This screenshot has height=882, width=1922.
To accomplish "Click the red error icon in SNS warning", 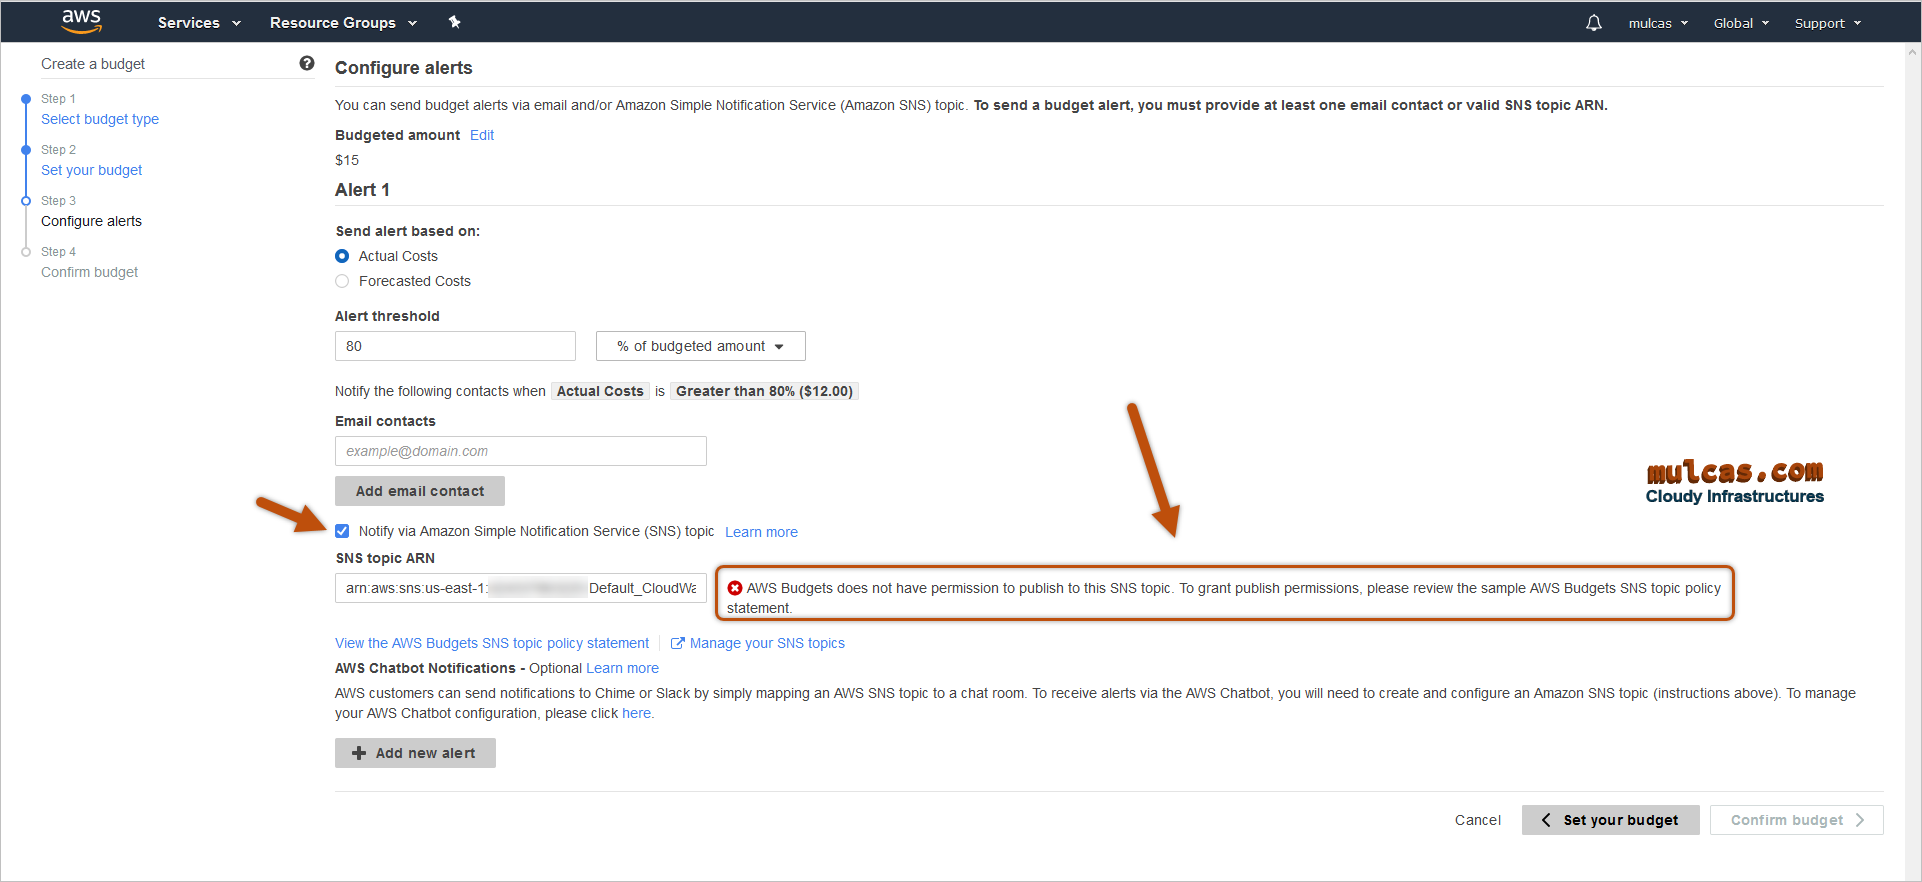I will click(735, 588).
